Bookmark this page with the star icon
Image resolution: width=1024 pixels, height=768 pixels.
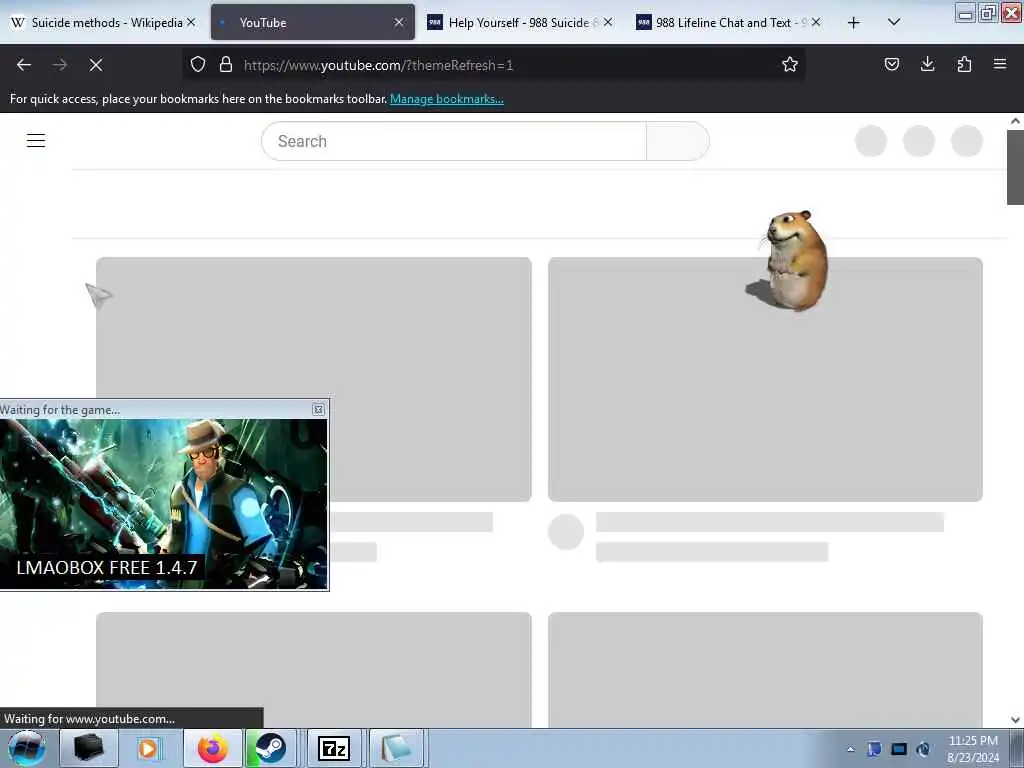(x=790, y=64)
